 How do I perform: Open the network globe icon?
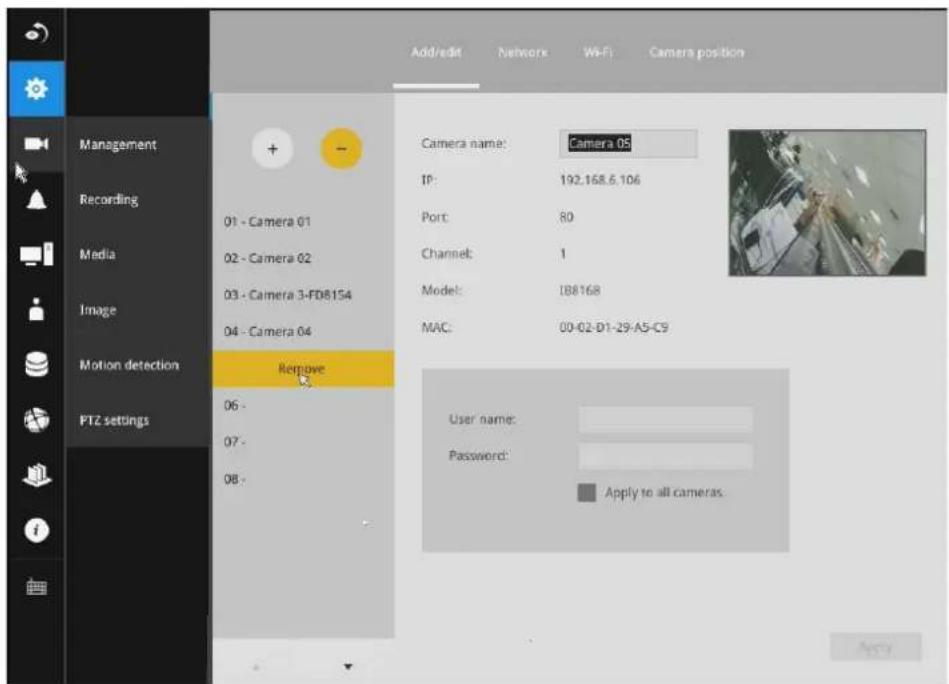click(x=36, y=419)
